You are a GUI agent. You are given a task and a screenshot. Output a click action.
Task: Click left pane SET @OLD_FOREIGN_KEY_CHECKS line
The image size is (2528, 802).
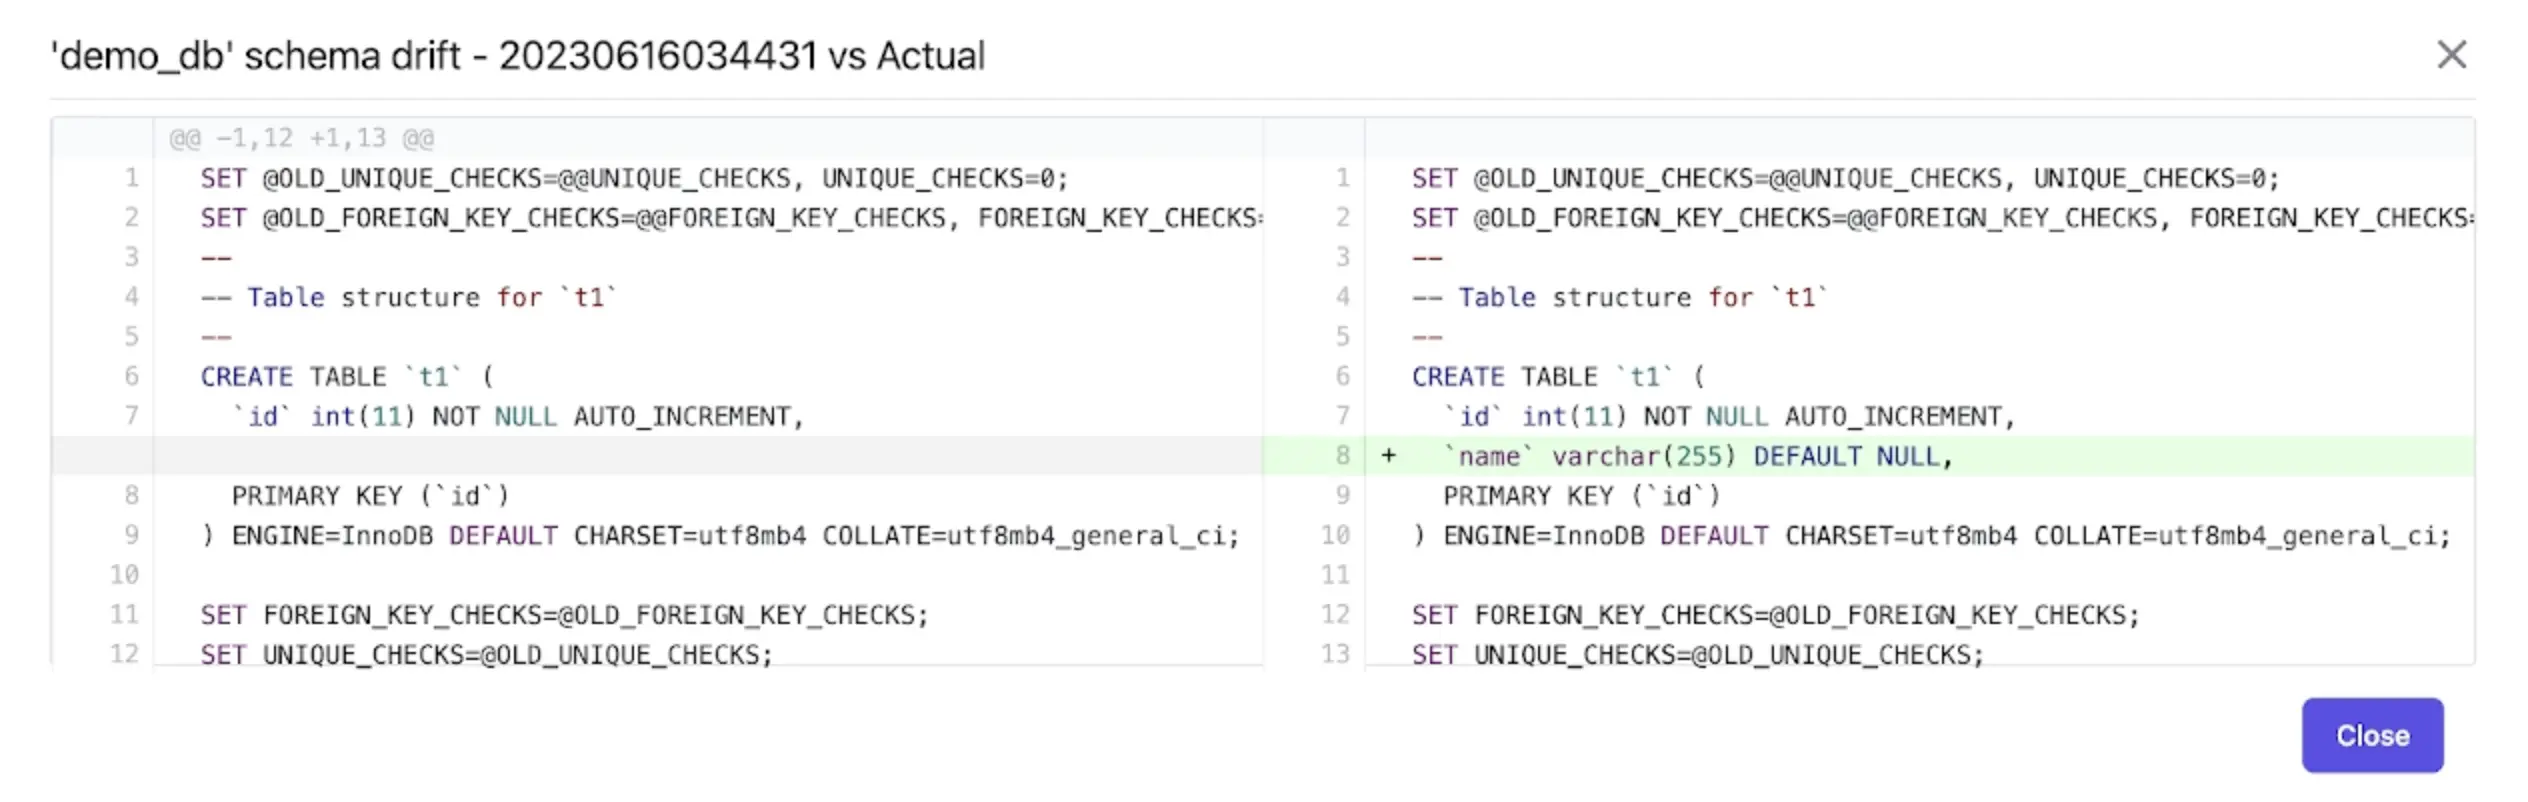(731, 218)
